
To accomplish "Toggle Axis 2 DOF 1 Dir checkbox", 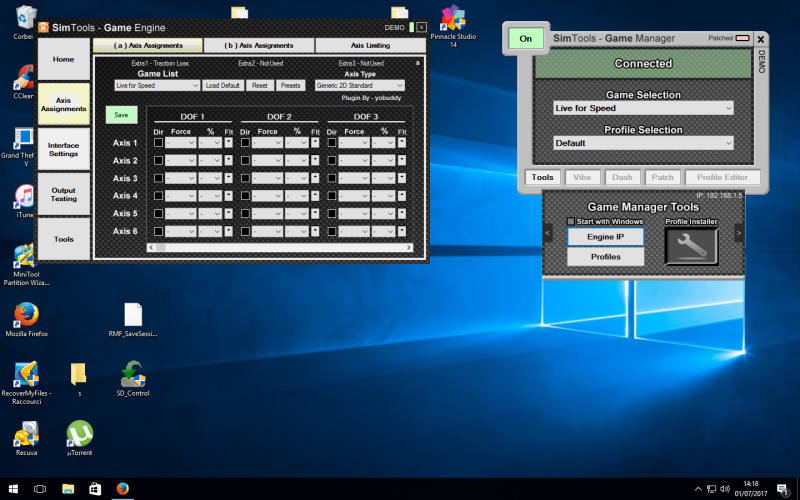I will [x=158, y=160].
